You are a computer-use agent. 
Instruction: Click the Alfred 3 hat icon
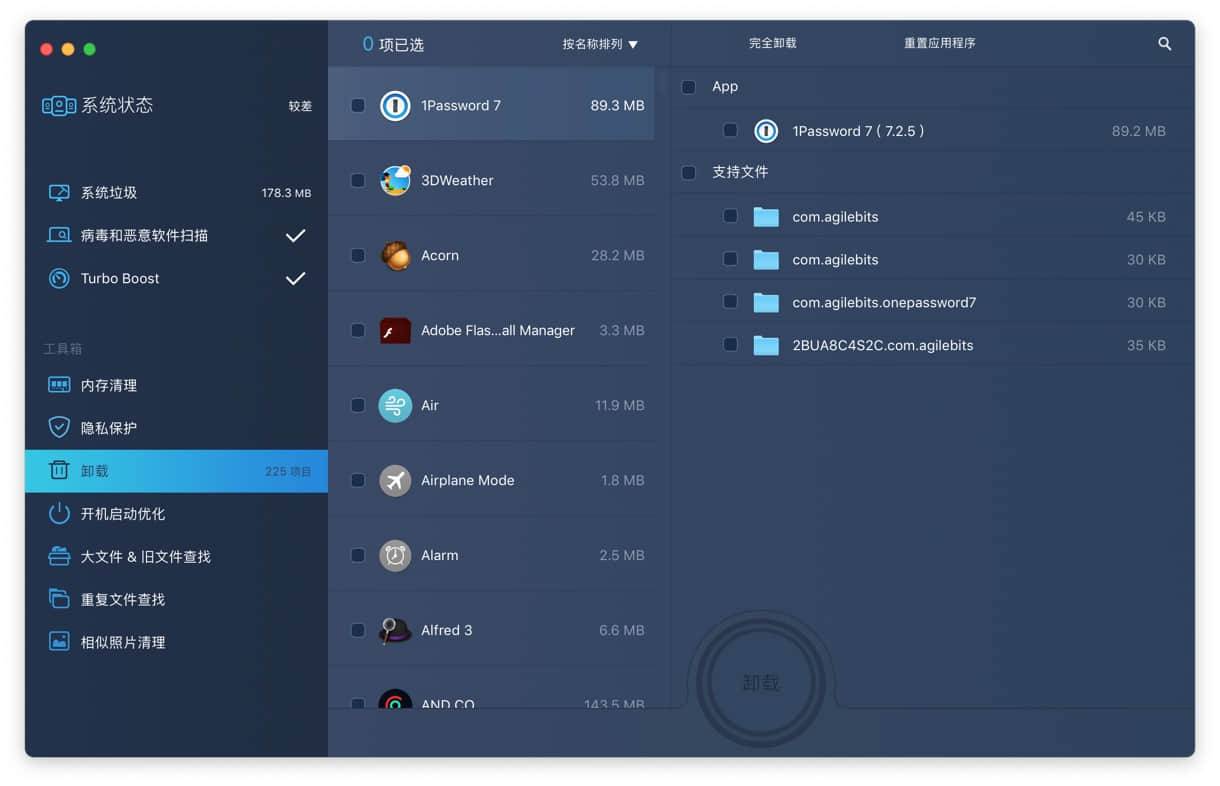[395, 631]
